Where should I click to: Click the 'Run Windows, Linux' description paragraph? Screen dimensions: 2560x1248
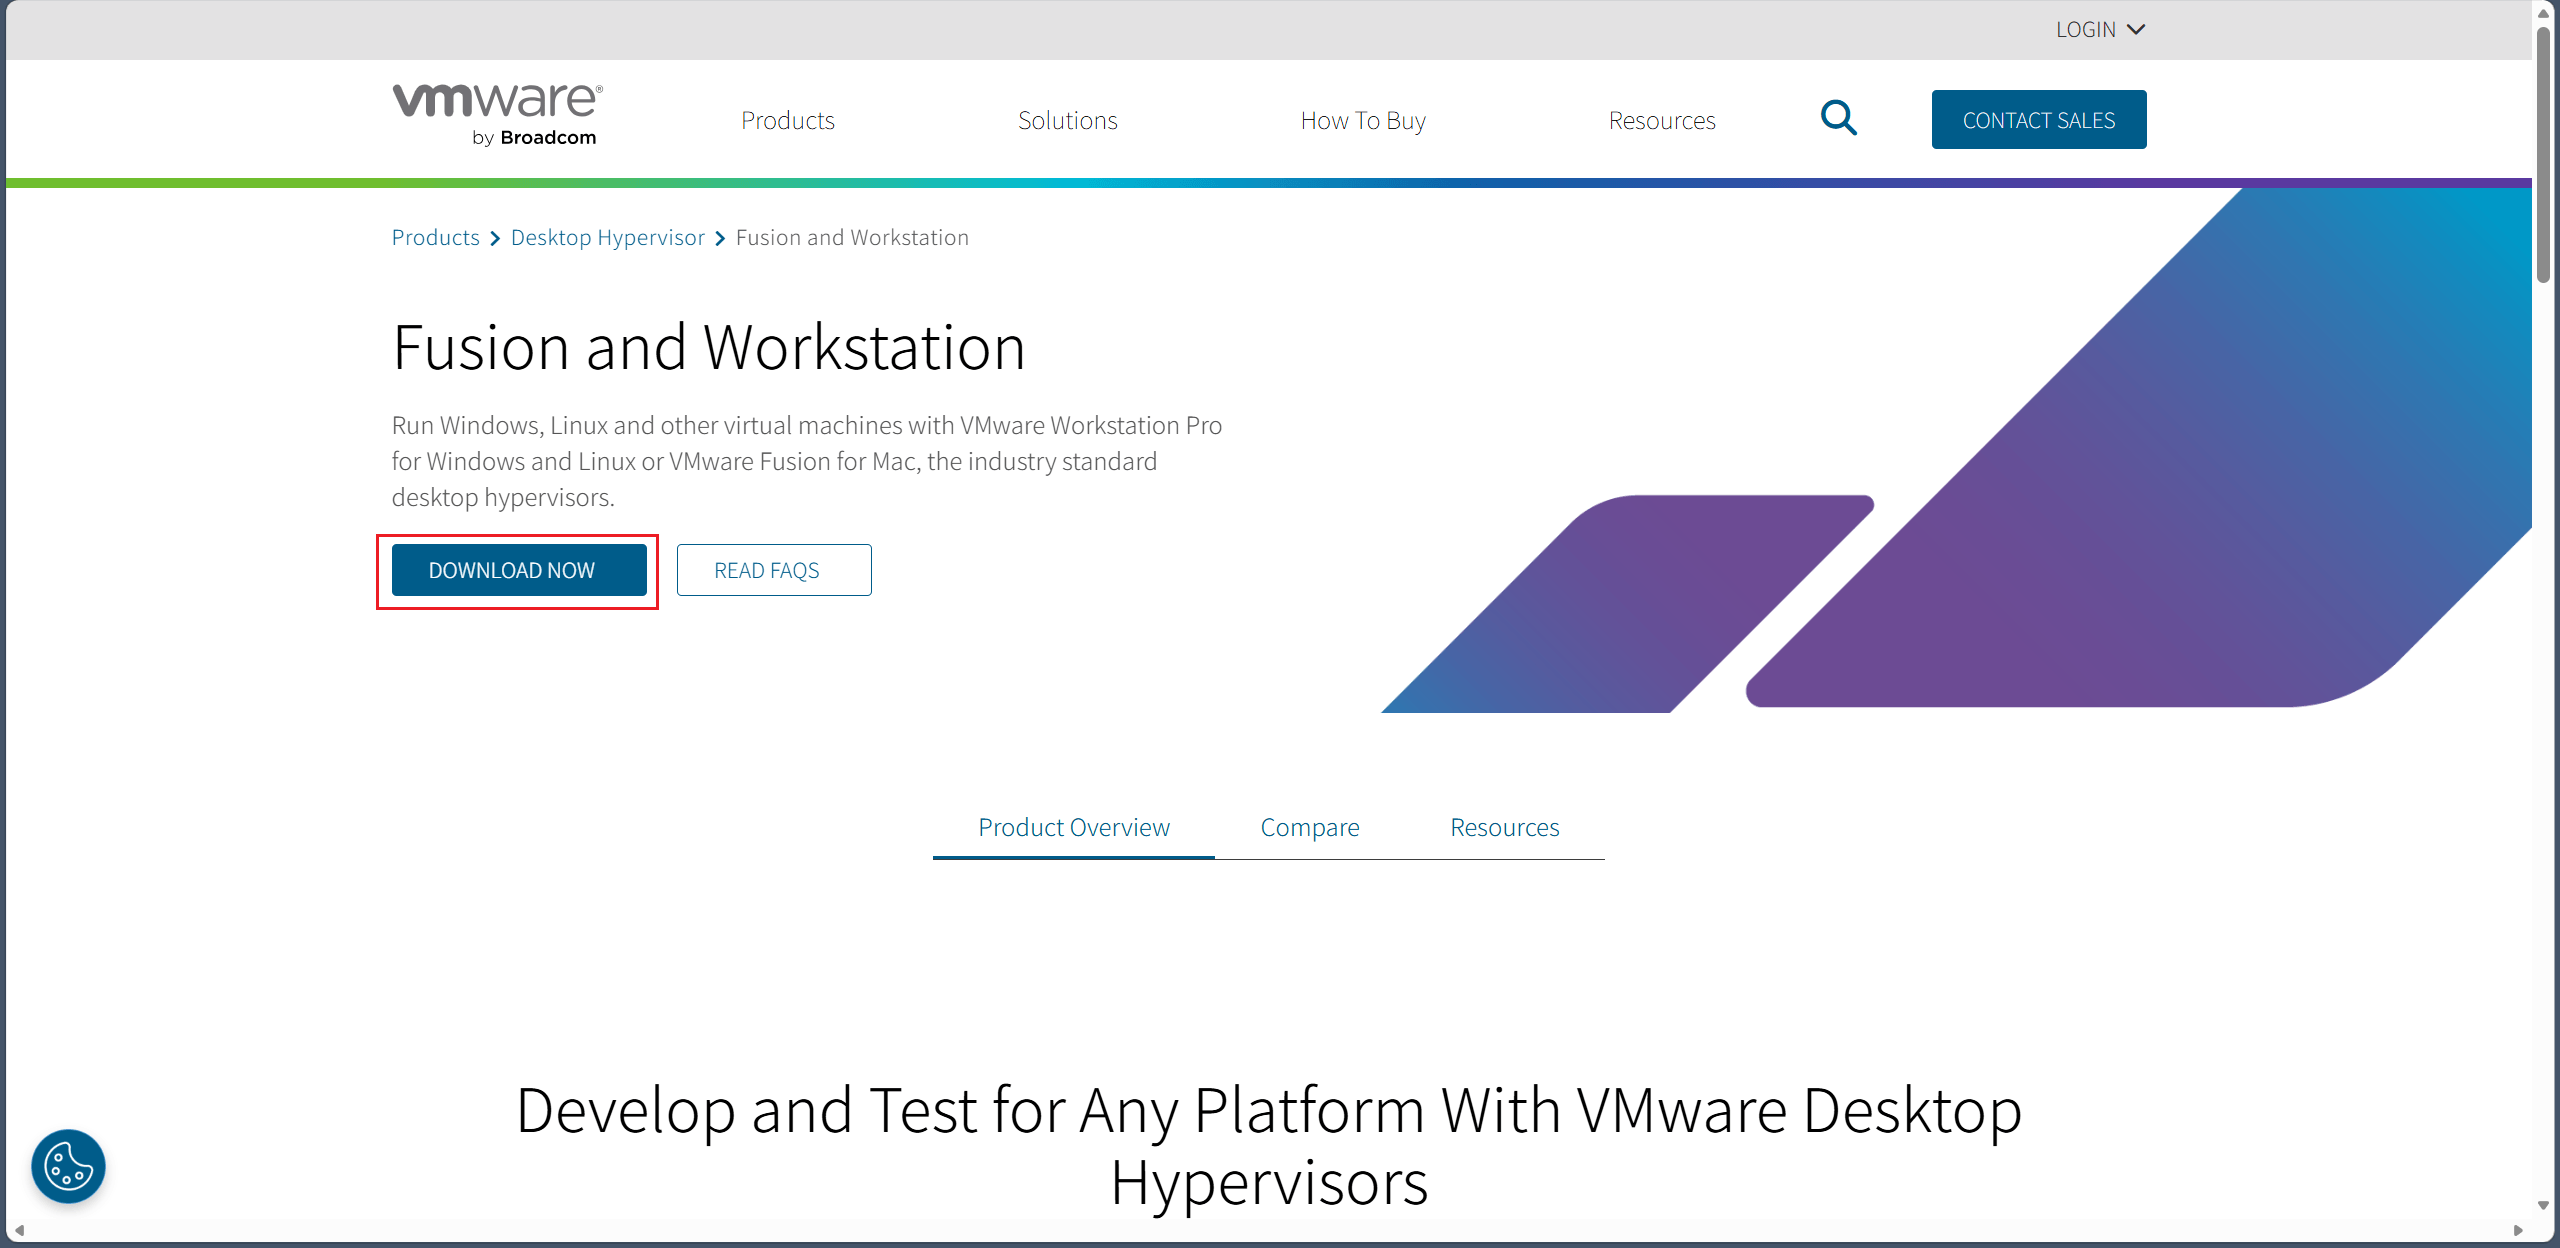tap(807, 461)
